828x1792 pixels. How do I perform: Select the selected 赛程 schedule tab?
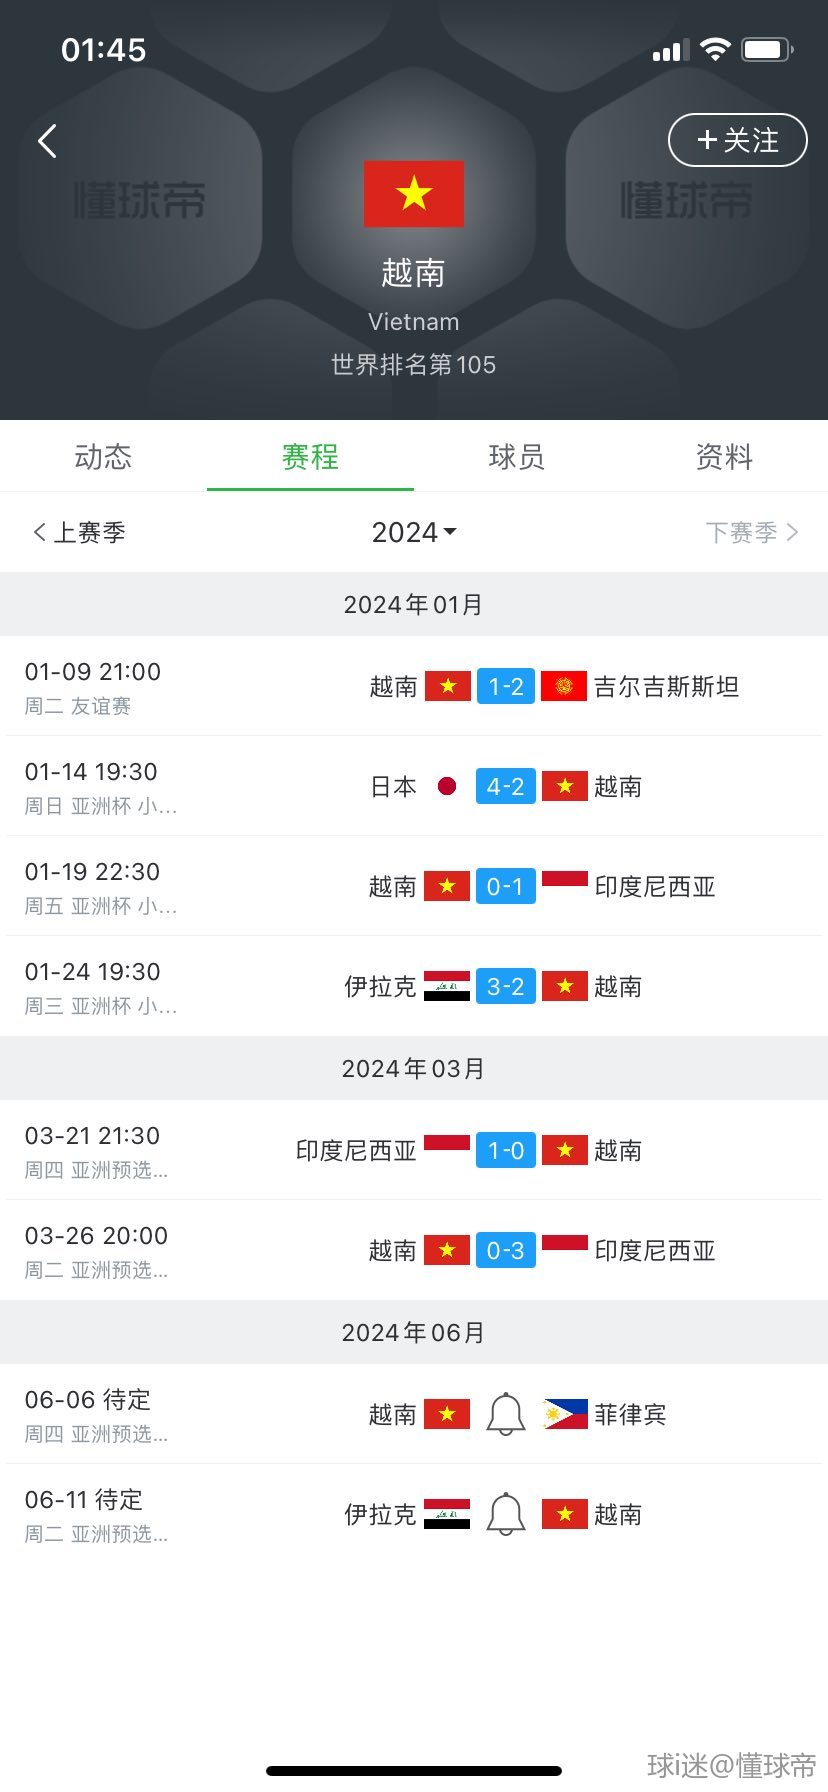coord(310,457)
